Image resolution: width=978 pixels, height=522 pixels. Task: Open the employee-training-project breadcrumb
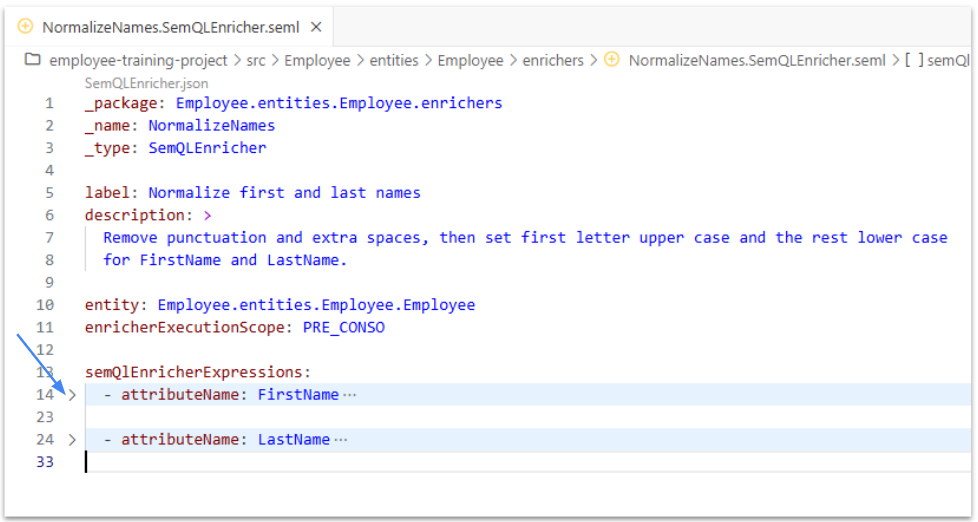138,60
